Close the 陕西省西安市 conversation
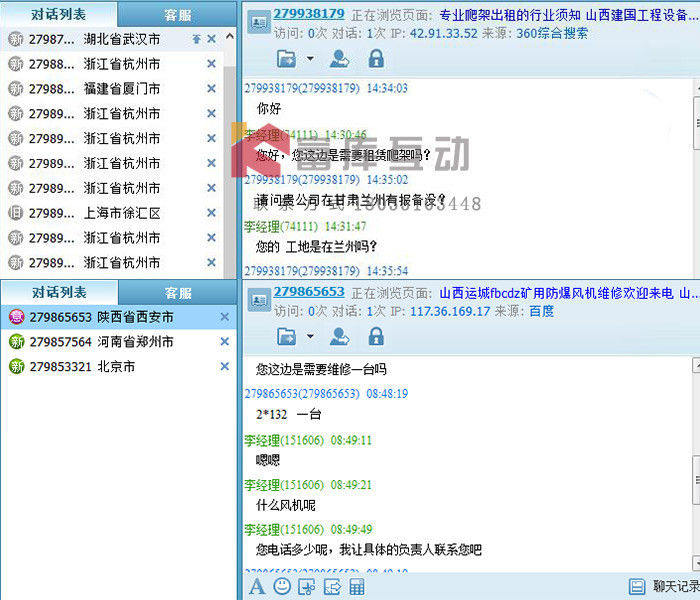Image resolution: width=700 pixels, height=600 pixels. pyautogui.click(x=225, y=317)
